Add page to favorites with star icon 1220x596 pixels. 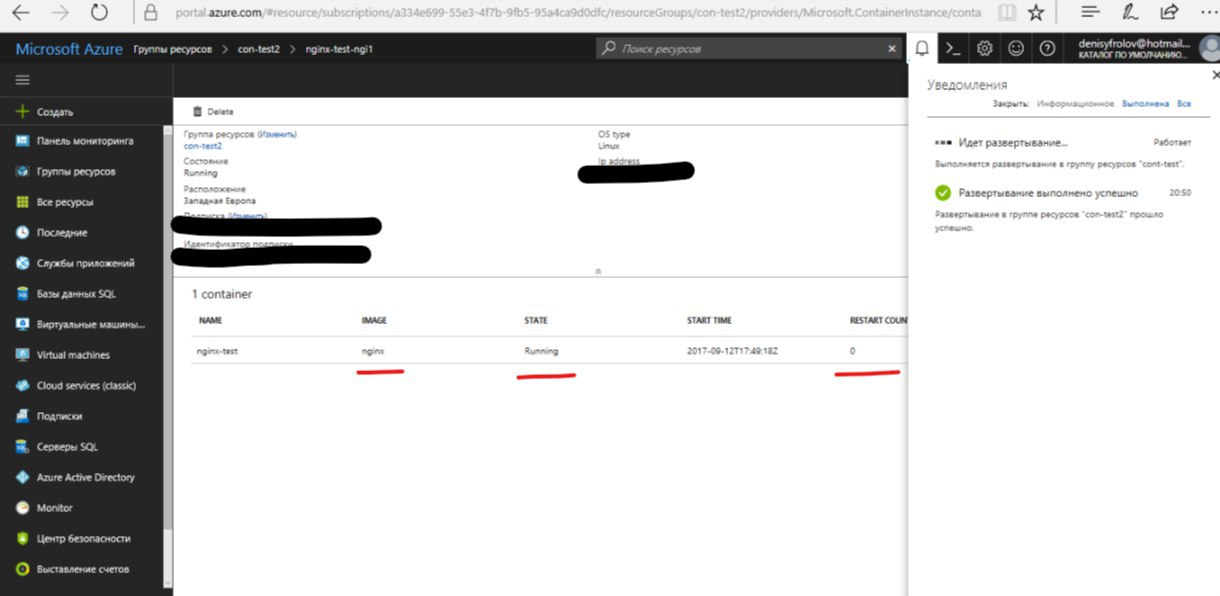tap(1036, 13)
